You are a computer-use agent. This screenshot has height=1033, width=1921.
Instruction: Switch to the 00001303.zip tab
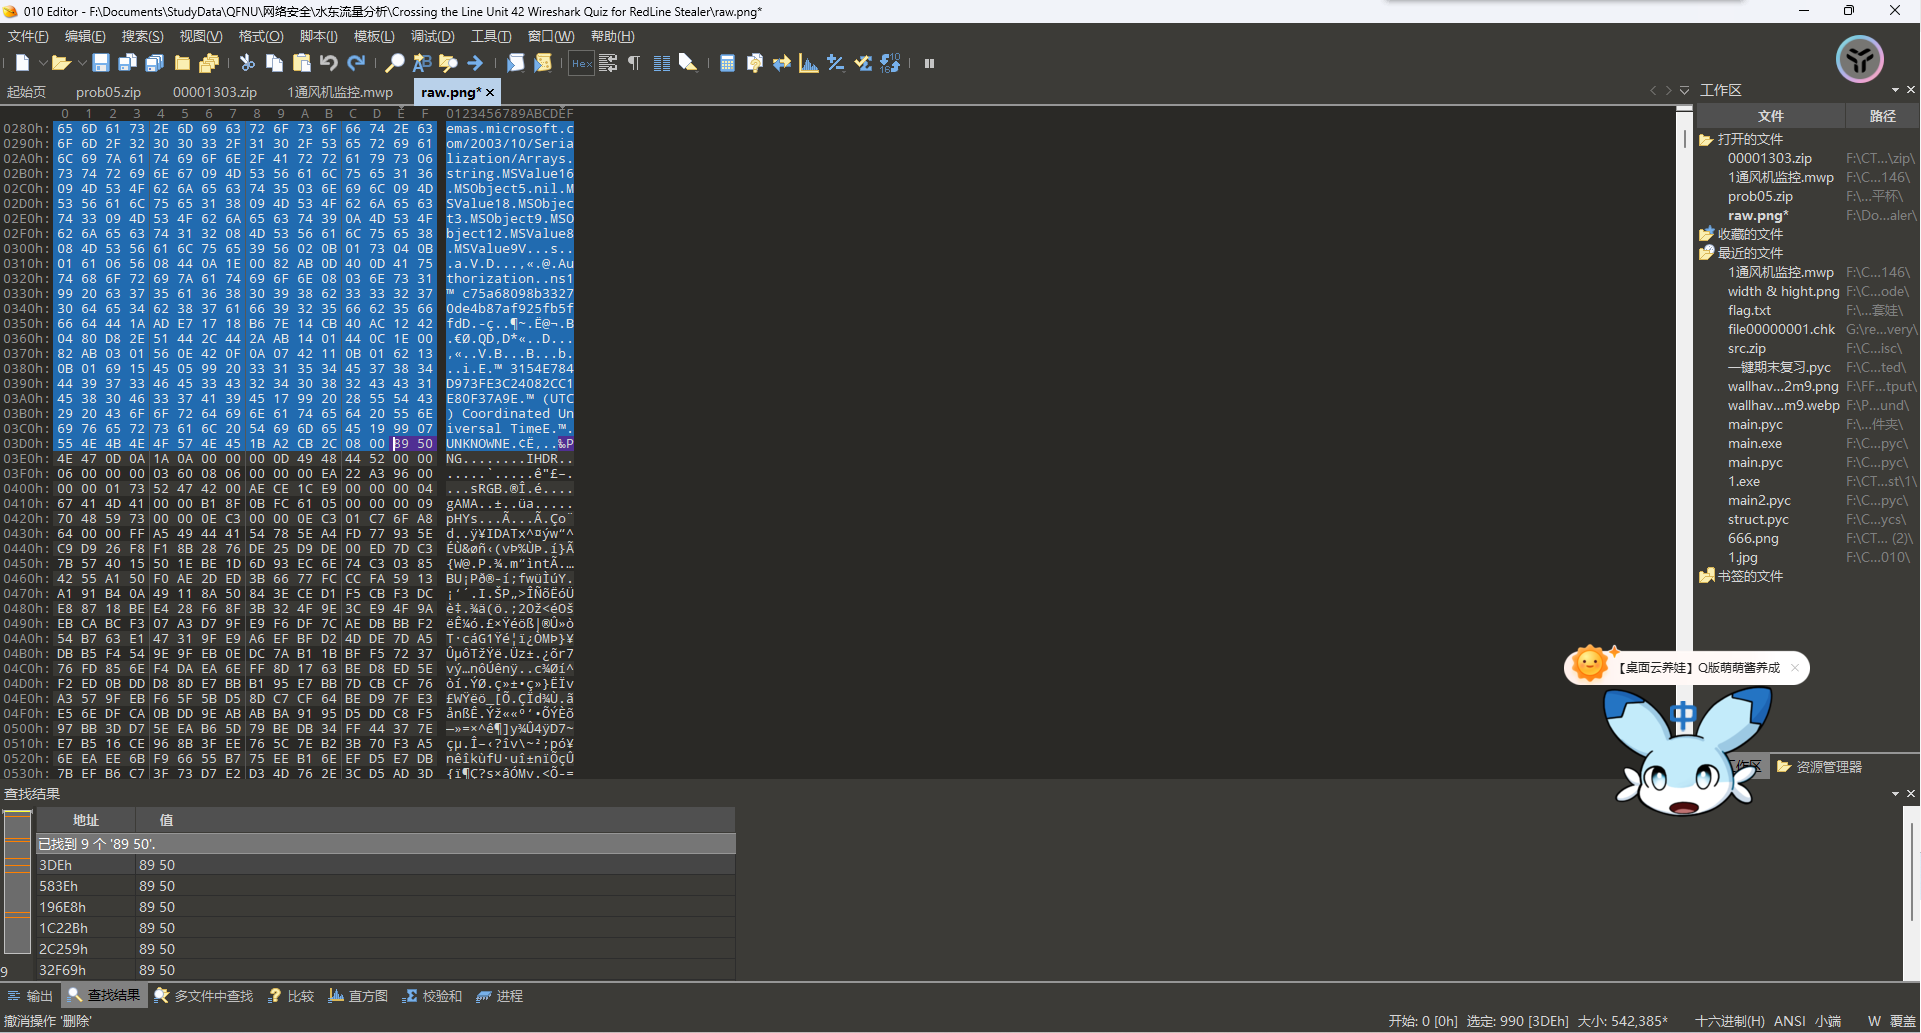tap(216, 91)
